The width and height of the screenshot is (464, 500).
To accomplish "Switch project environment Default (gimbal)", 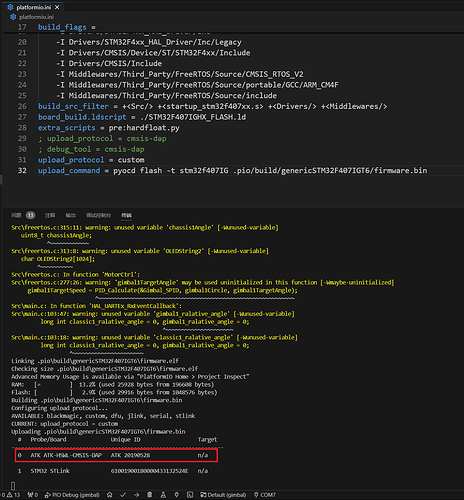I will point(223,495).
